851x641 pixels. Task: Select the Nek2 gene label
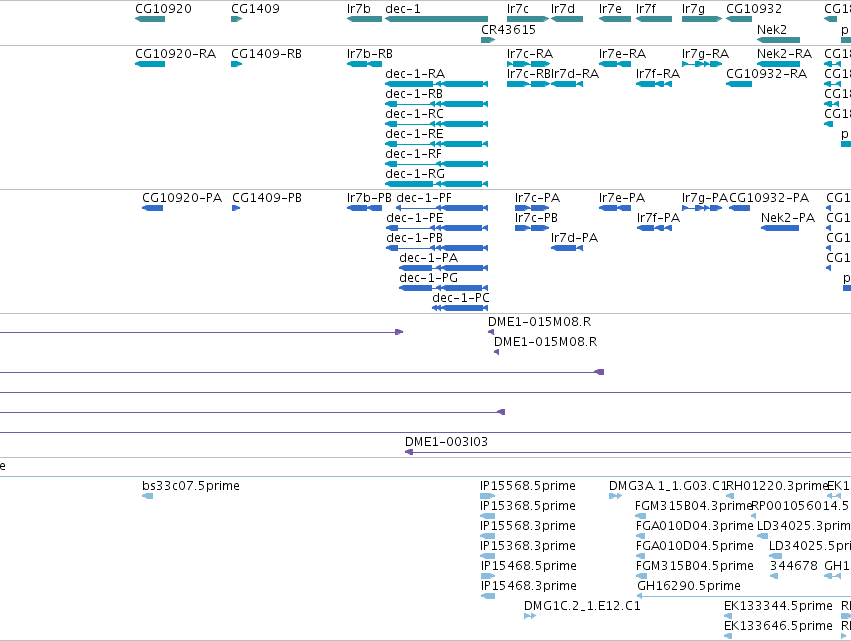[772, 29]
